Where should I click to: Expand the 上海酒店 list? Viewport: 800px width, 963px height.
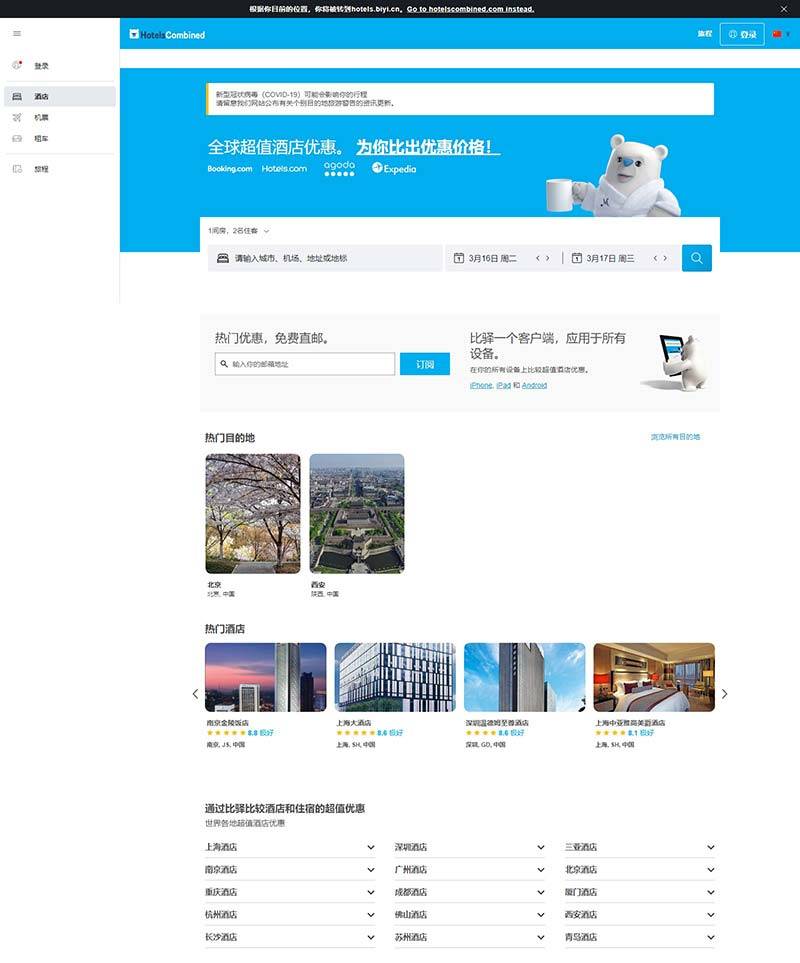click(290, 847)
